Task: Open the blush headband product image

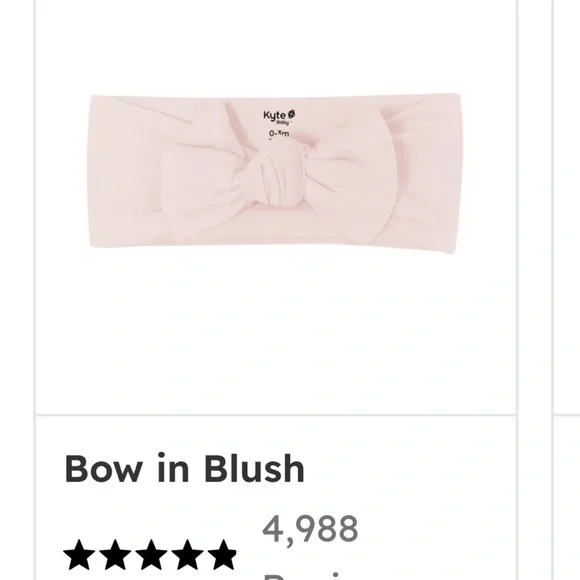Action: (x=275, y=173)
